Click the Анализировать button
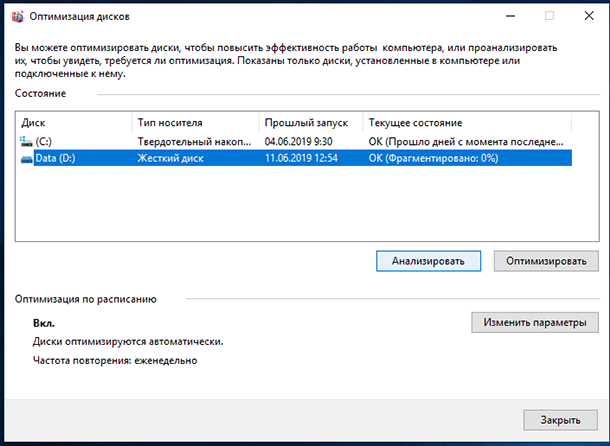Viewport: 610px width, 446px height. (x=428, y=261)
